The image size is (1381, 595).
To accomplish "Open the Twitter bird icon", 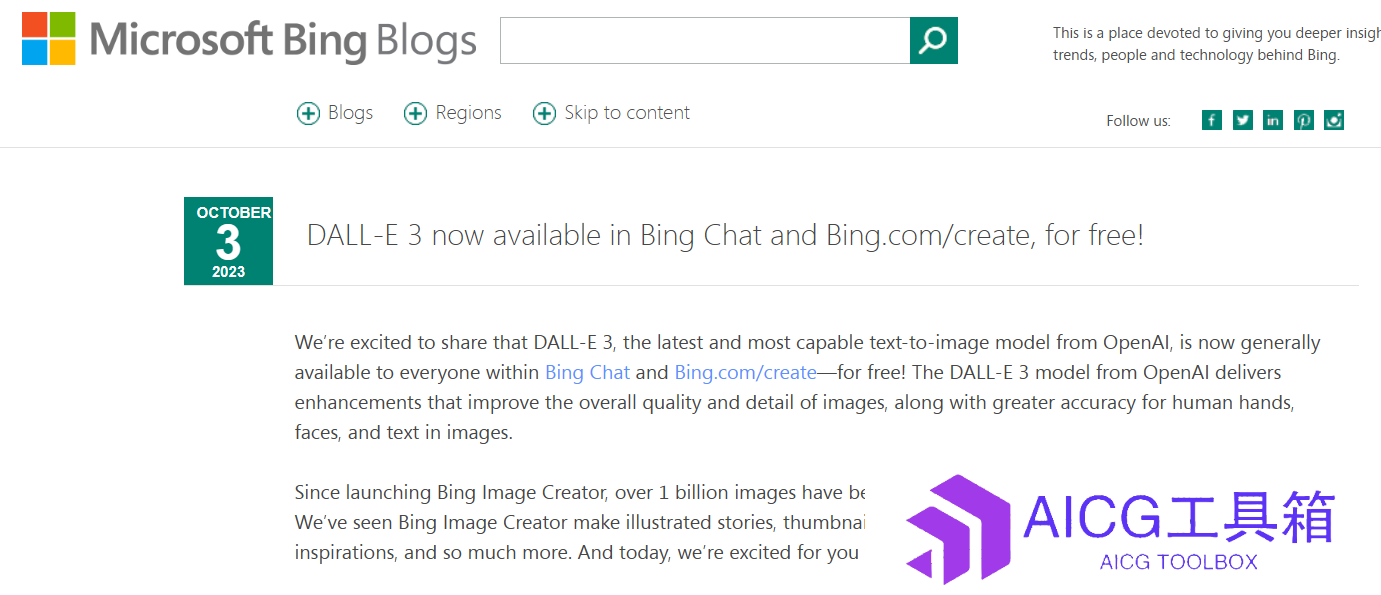I will coord(1243,120).
